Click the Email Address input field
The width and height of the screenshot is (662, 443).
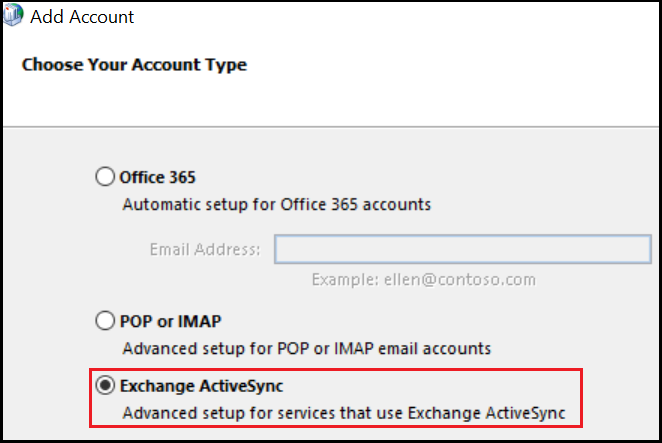coord(463,249)
